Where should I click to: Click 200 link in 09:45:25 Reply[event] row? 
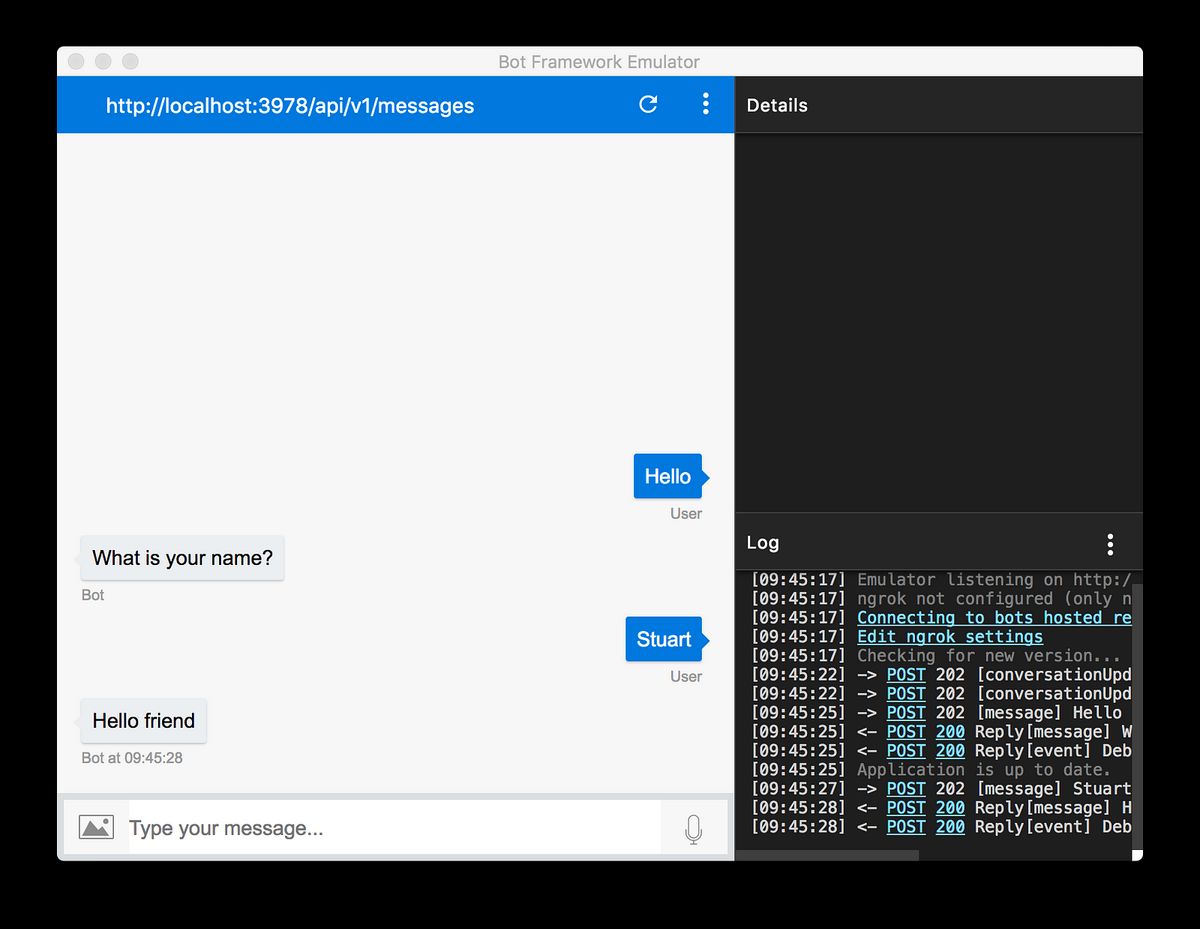(950, 751)
